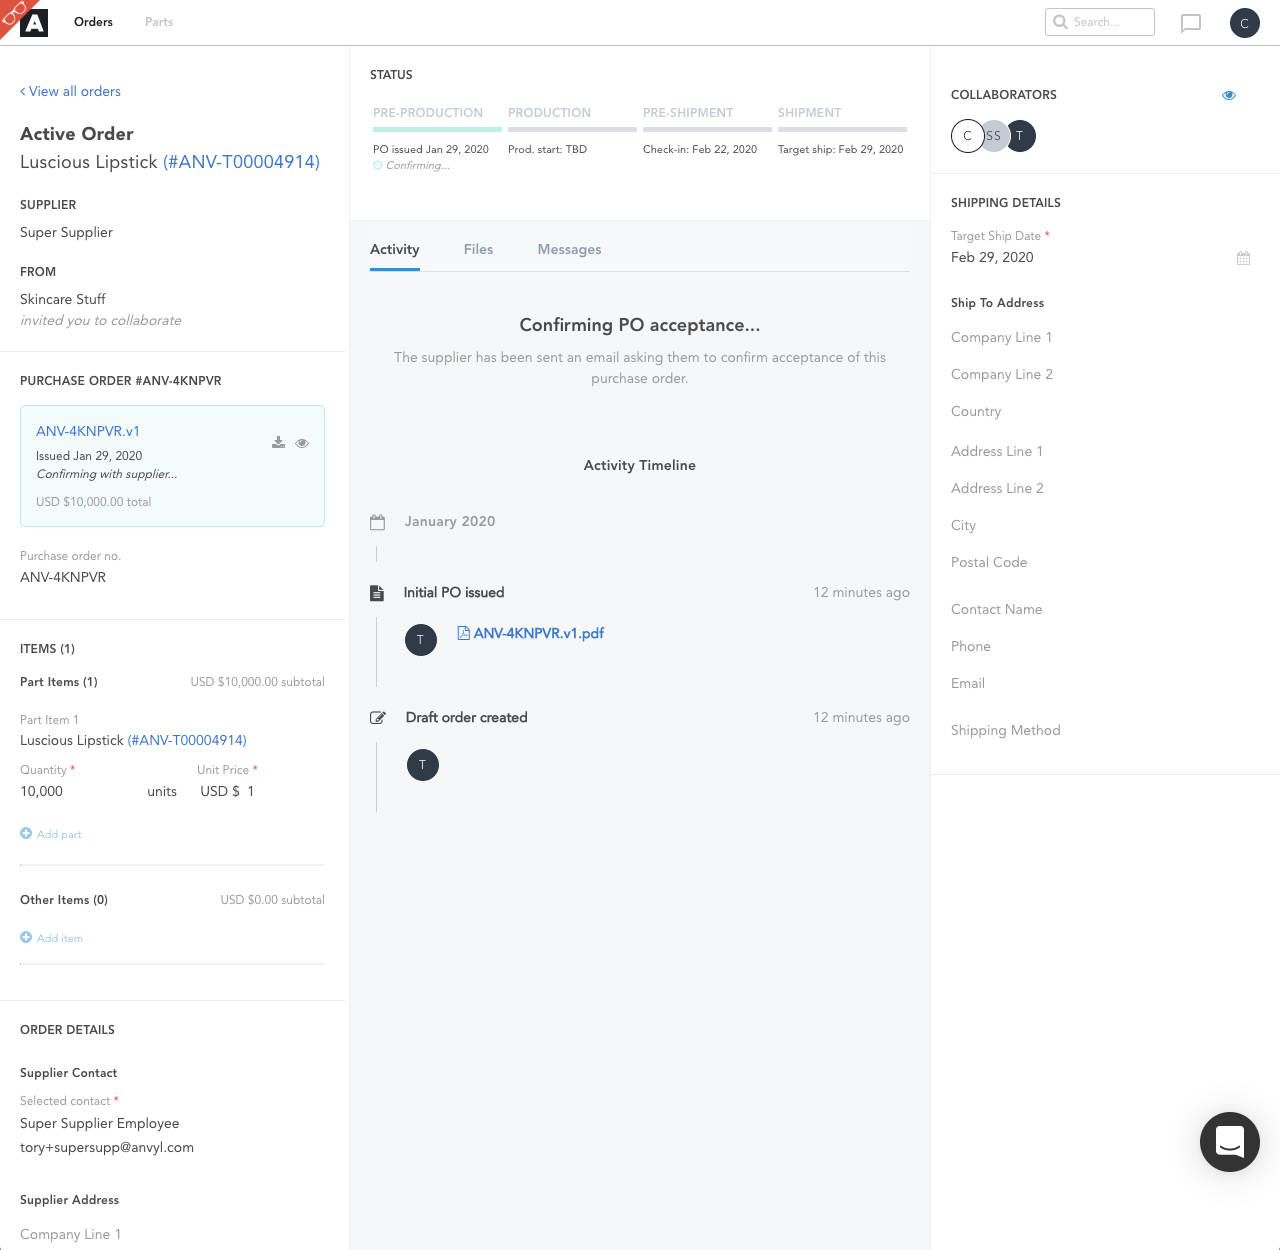Click the View all orders link
This screenshot has width=1280, height=1250.
(x=70, y=91)
